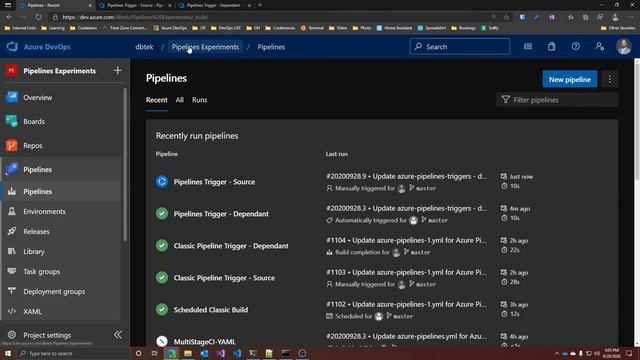Click the browser refresh button
Screen dimensions: 640x360
(x=38, y=17)
